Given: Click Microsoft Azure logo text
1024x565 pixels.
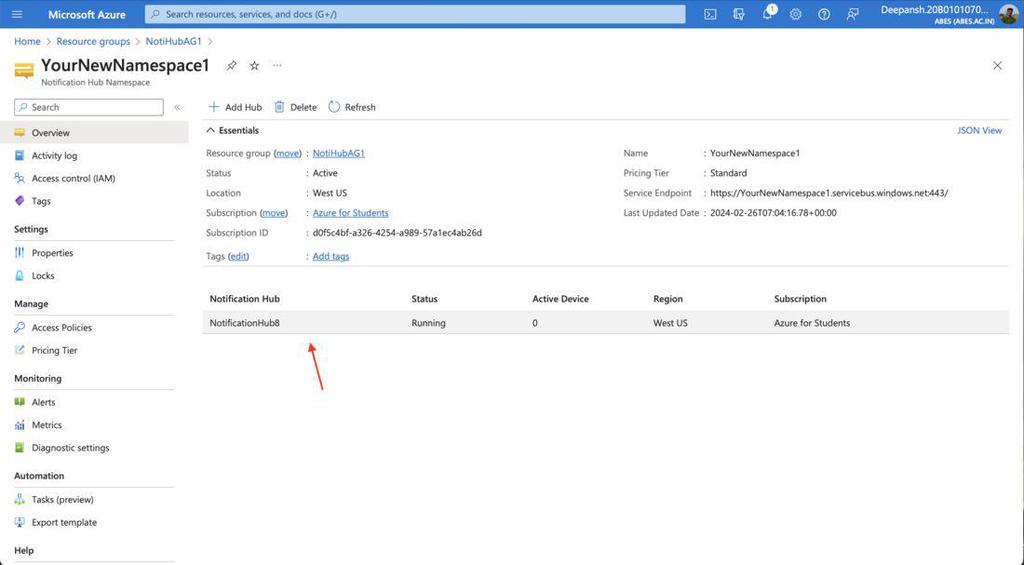Looking at the screenshot, I should 87,14.
